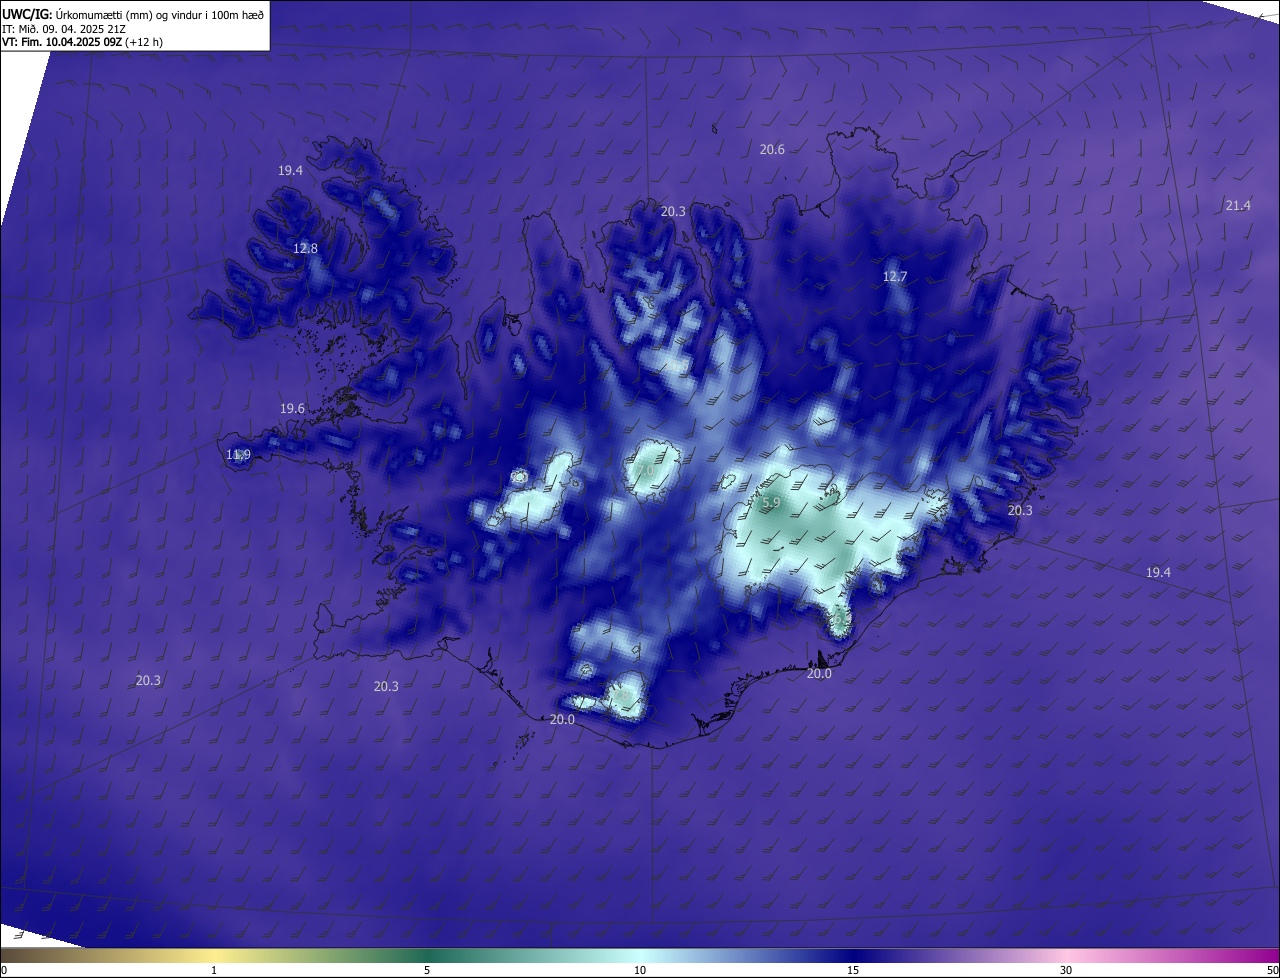Click the 20.6 value label on the map

click(772, 150)
